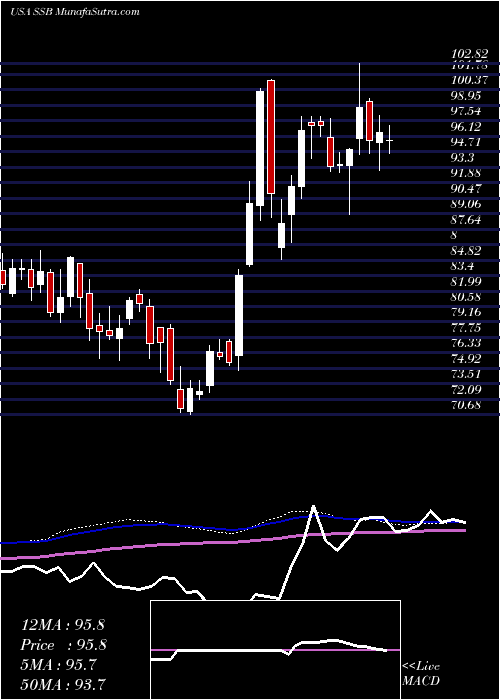Image resolution: width=500 pixels, height=700 pixels.
Task: Click the 93.3 price axis label
Action: (463, 158)
